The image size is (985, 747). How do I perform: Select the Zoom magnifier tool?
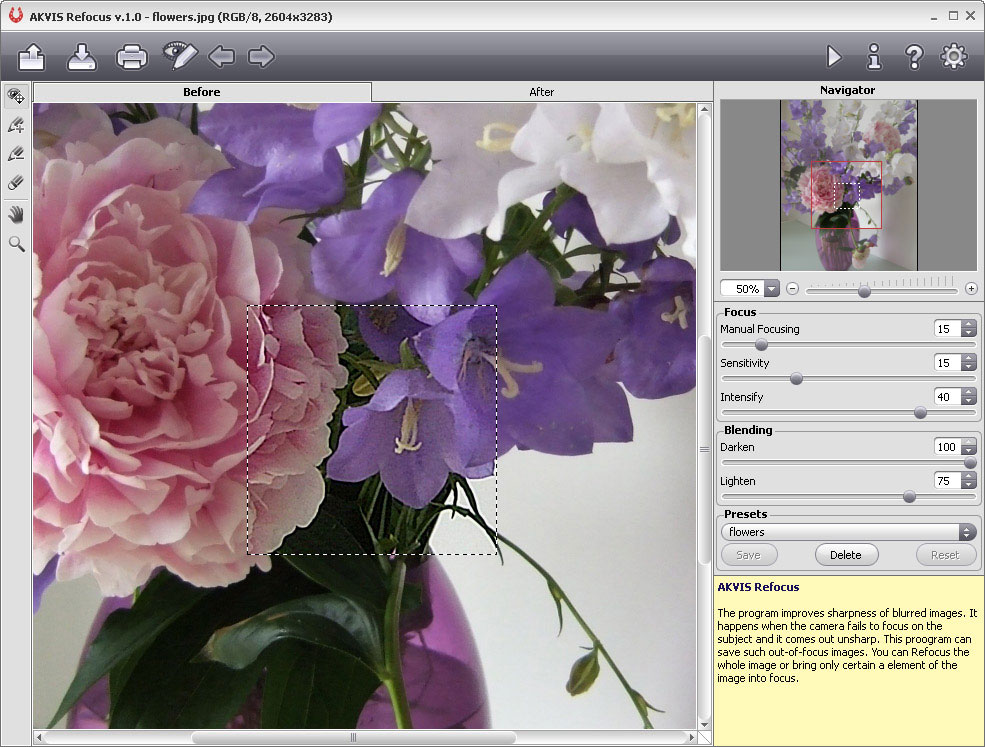coord(16,243)
